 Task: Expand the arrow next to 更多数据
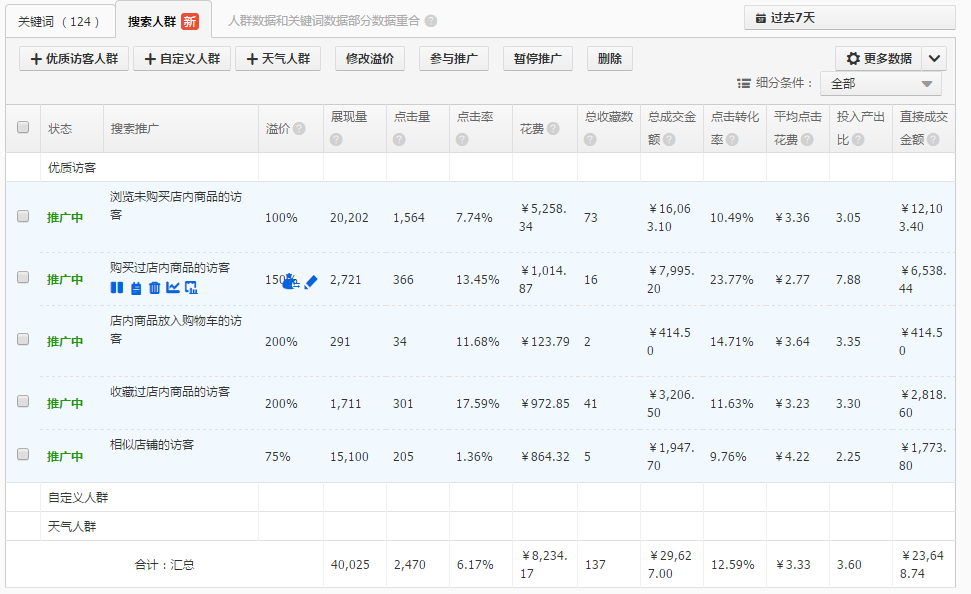pyautogui.click(x=933, y=59)
